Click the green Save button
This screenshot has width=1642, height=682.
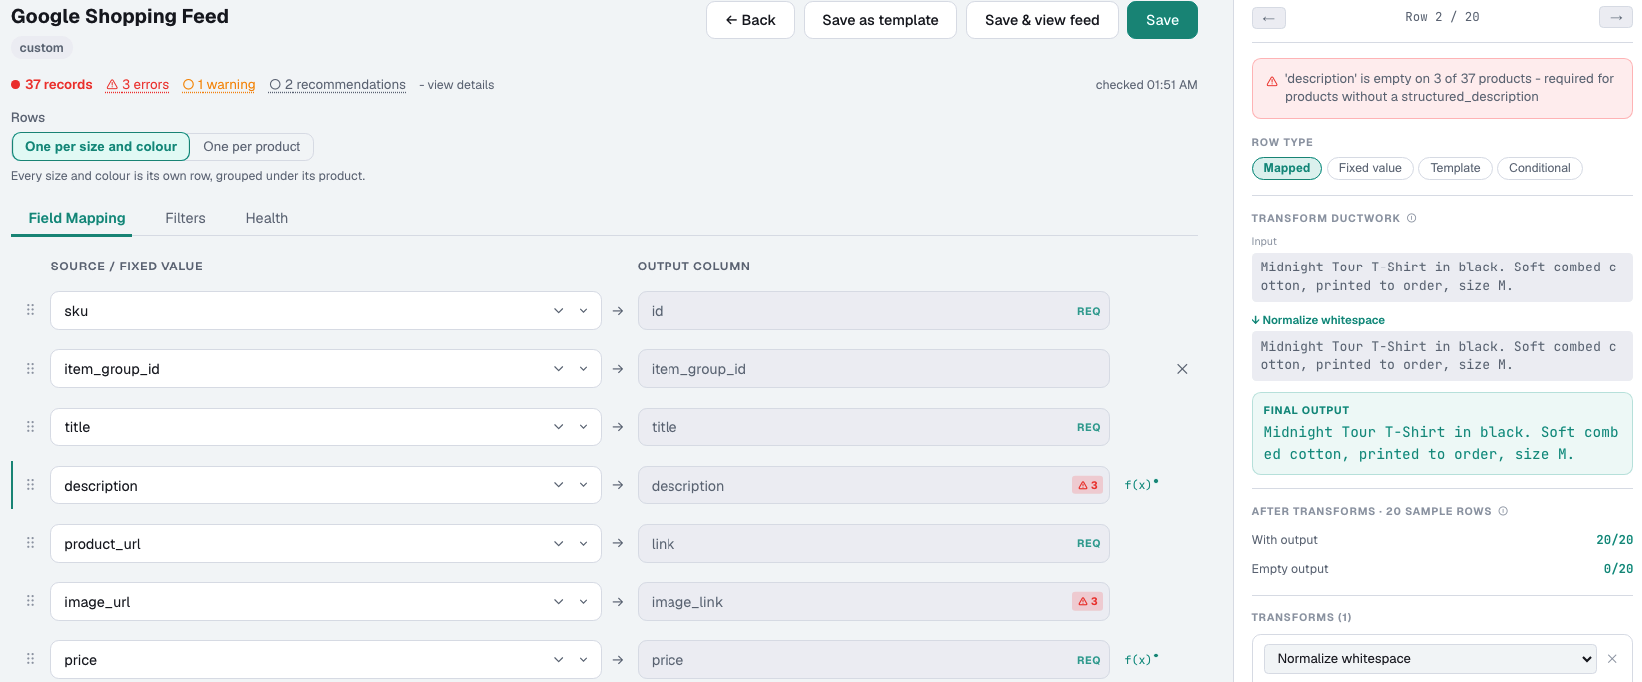[x=1162, y=20]
